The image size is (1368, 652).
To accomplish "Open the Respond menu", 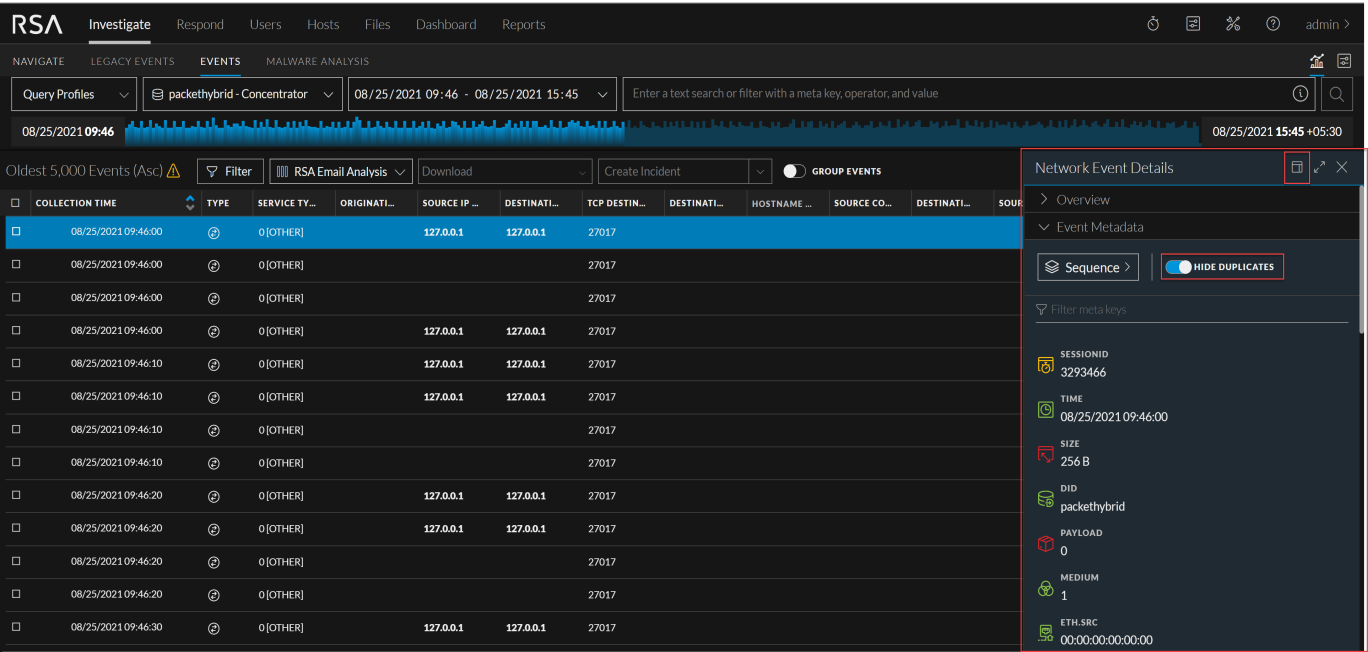I will (x=200, y=24).
